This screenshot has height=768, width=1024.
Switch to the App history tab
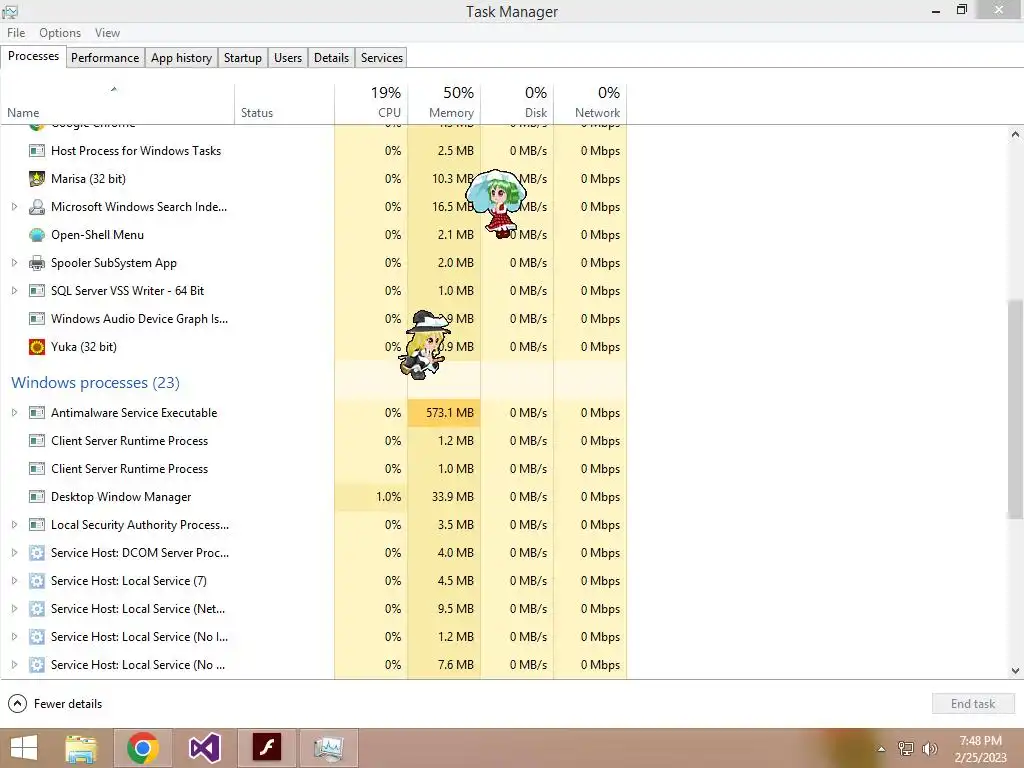coord(182,57)
